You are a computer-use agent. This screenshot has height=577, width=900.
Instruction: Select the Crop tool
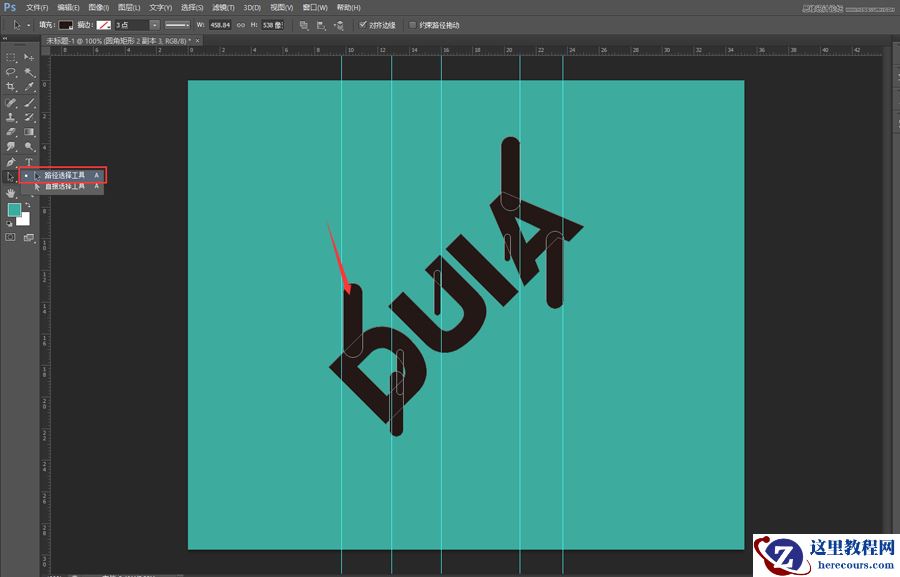pos(11,87)
